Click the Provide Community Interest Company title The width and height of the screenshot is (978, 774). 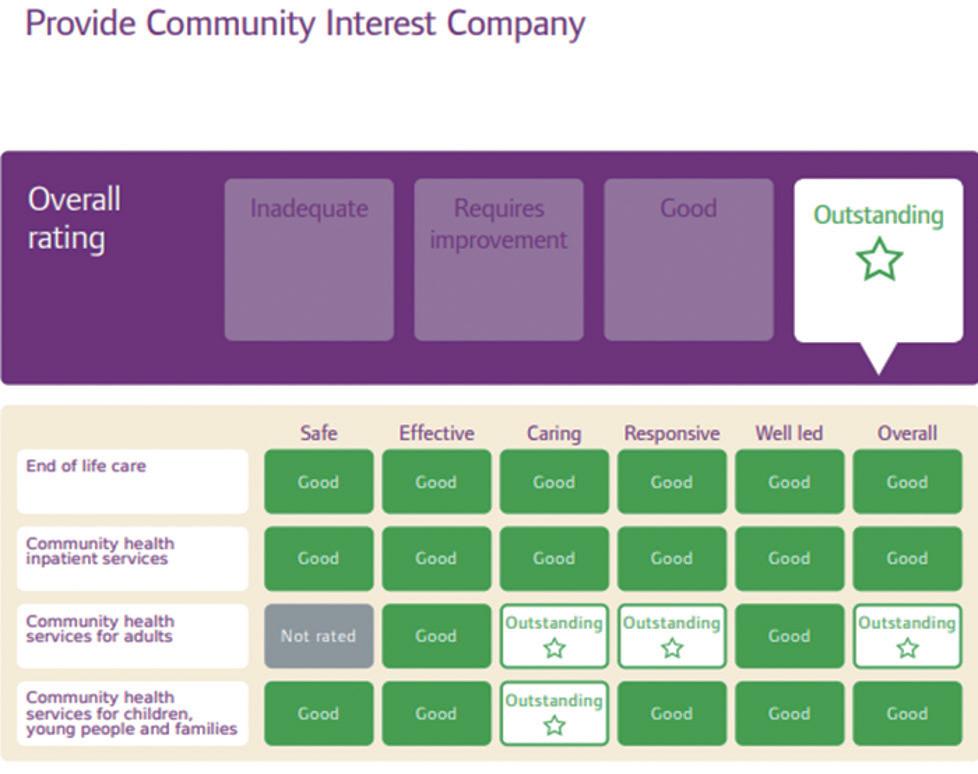point(305,24)
